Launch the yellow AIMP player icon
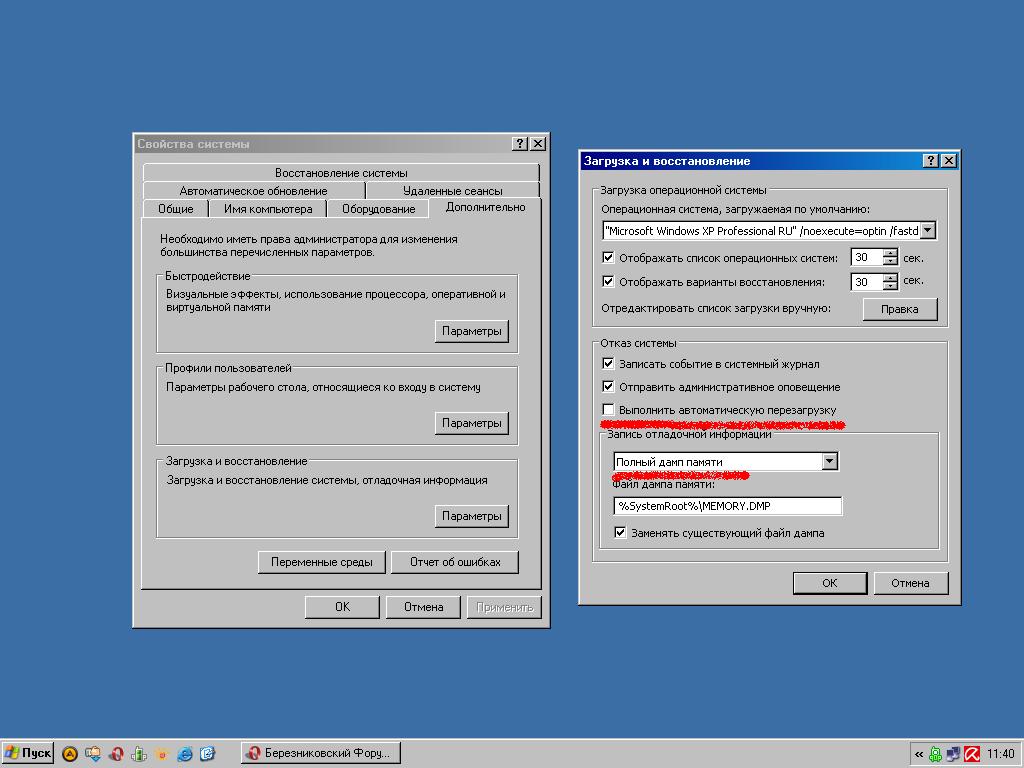 click(70, 754)
